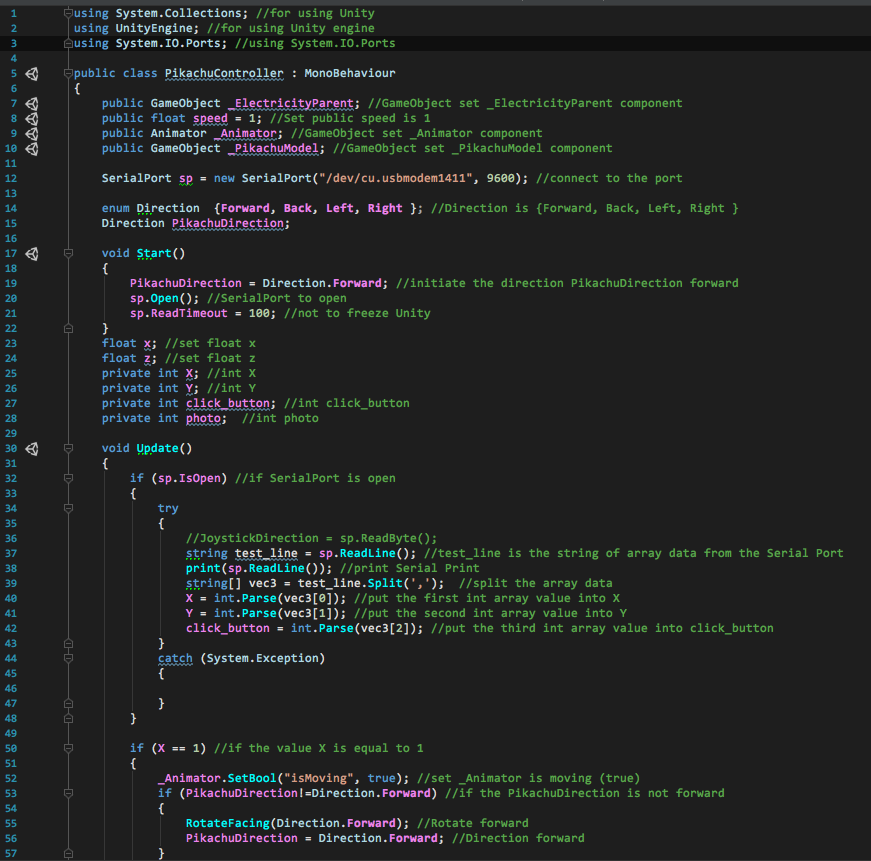Click Unity message icon beside Update method
The image size is (871, 861).
click(x=32, y=449)
